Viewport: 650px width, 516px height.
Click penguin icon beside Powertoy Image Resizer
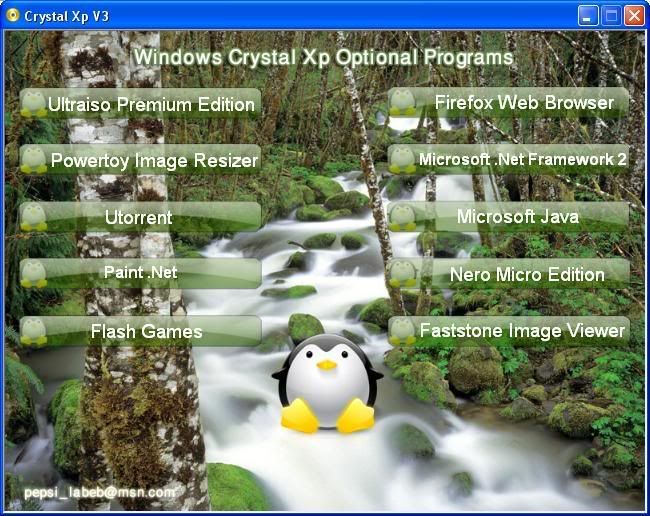point(34,160)
